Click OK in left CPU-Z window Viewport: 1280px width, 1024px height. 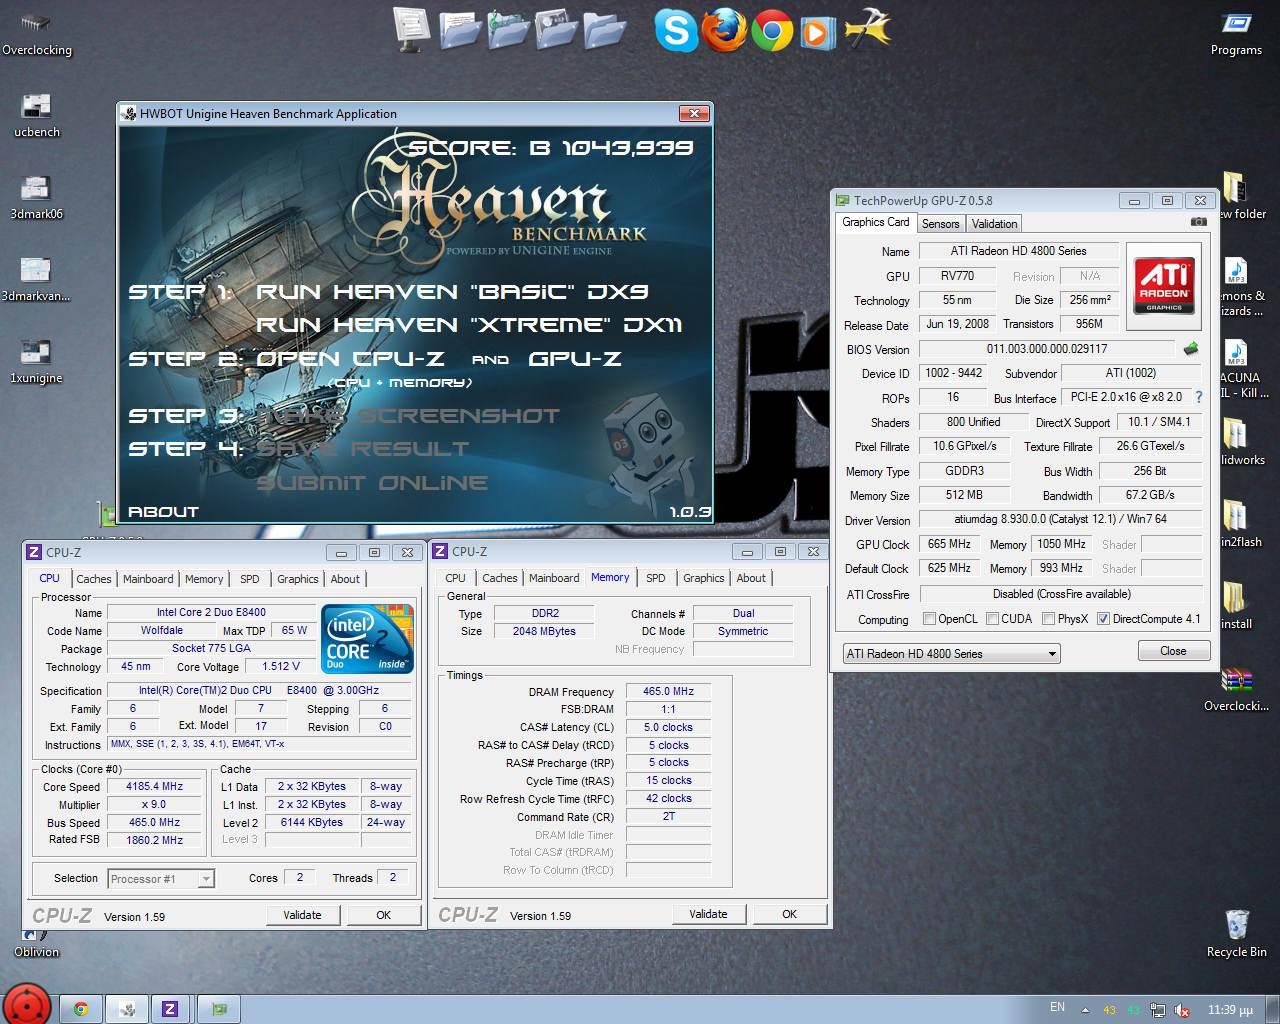tap(383, 915)
